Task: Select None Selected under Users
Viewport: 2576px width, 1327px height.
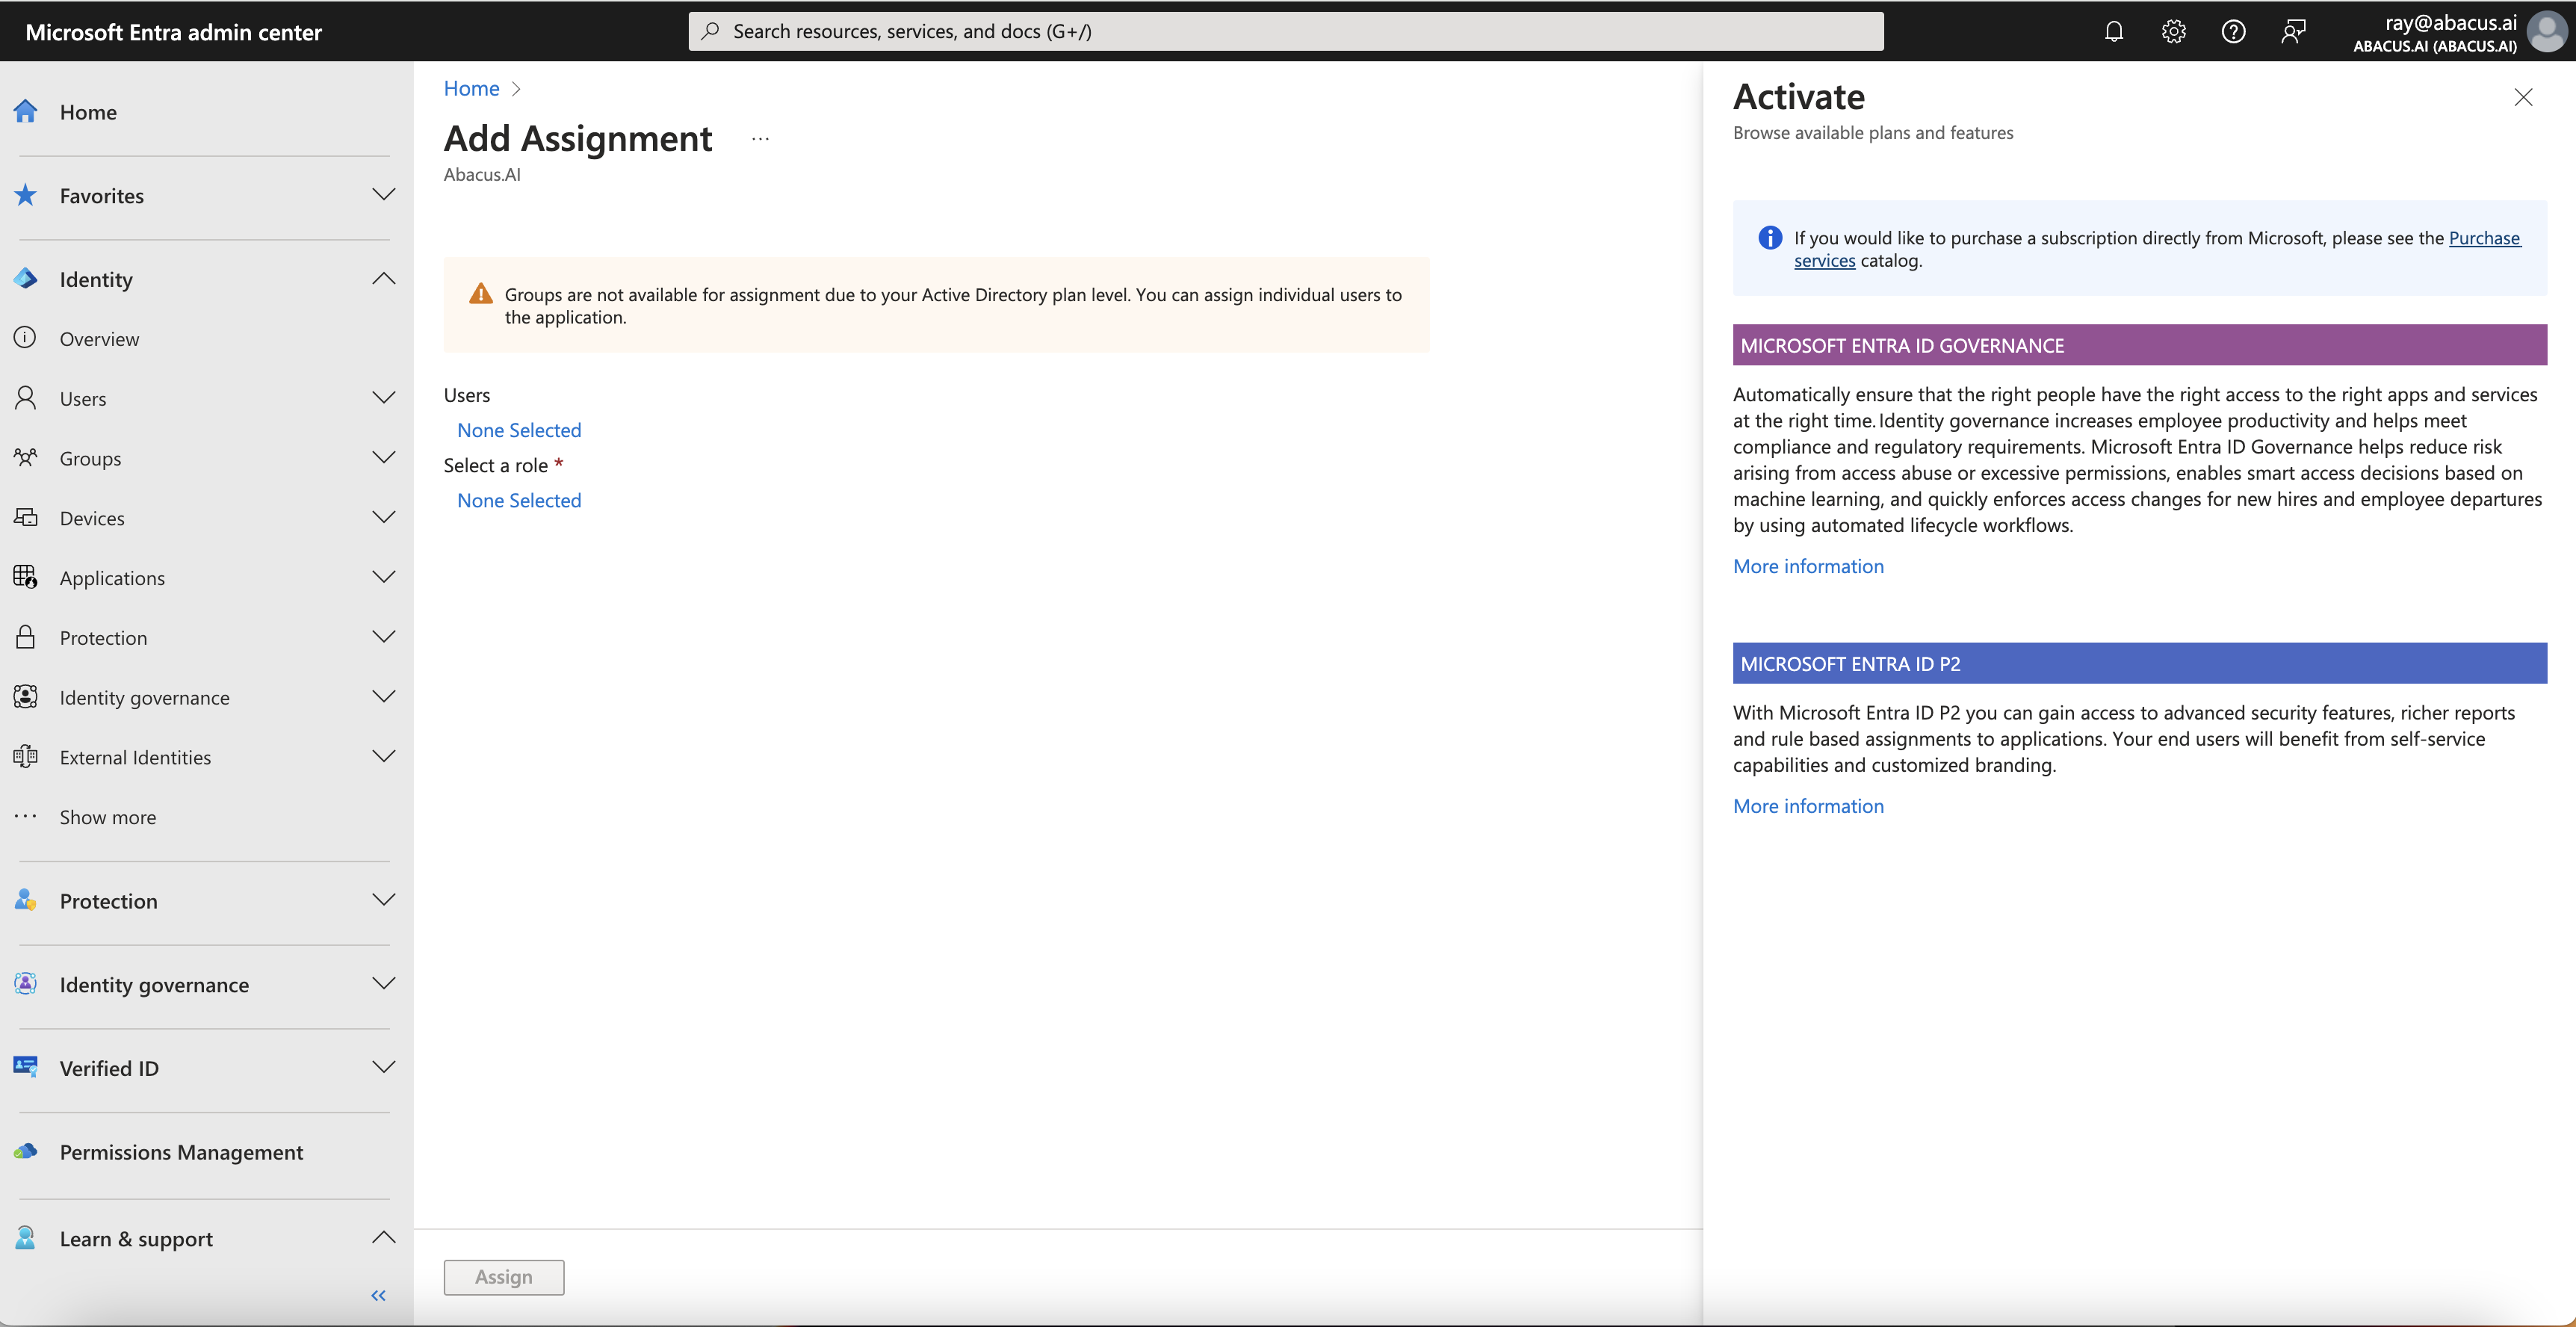Action: pos(519,429)
